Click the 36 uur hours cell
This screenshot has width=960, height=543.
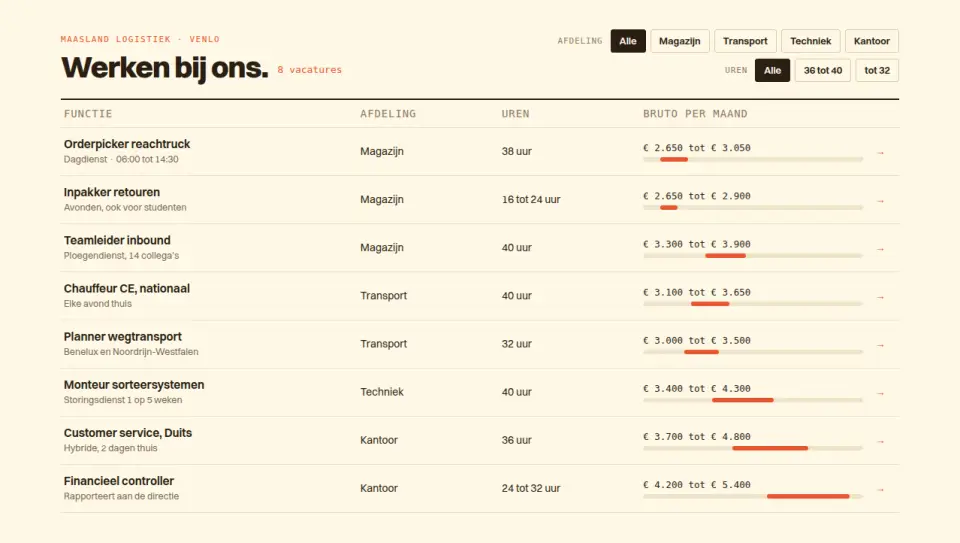(517, 440)
